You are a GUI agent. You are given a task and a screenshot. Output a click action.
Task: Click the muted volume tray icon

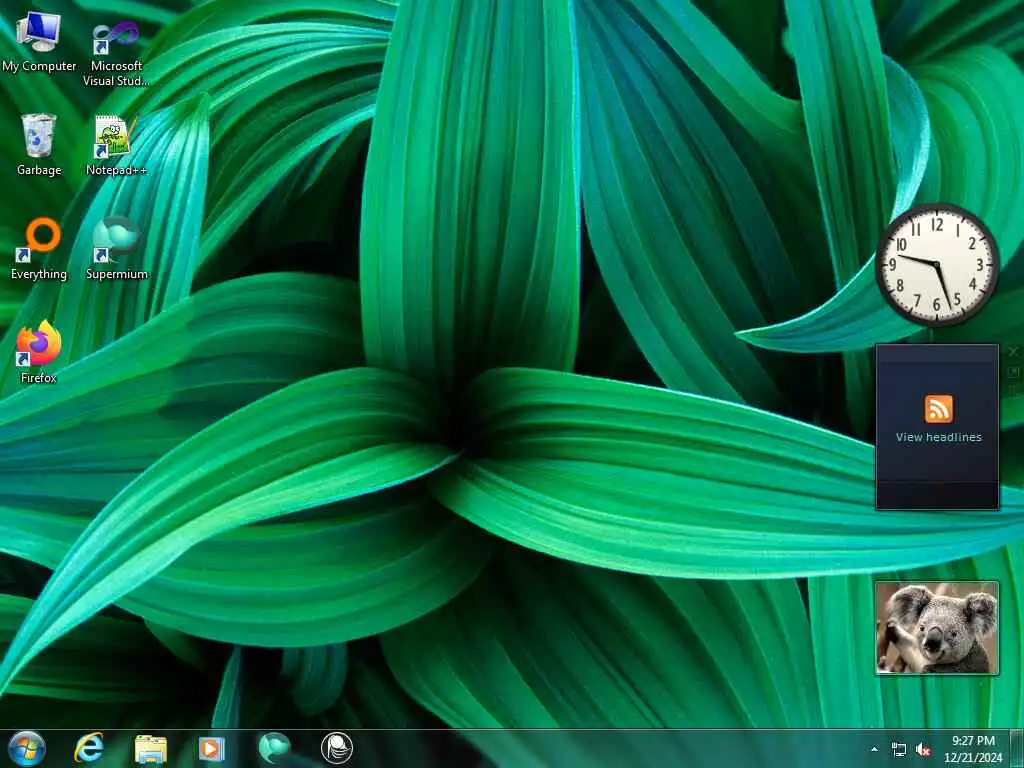(923, 750)
